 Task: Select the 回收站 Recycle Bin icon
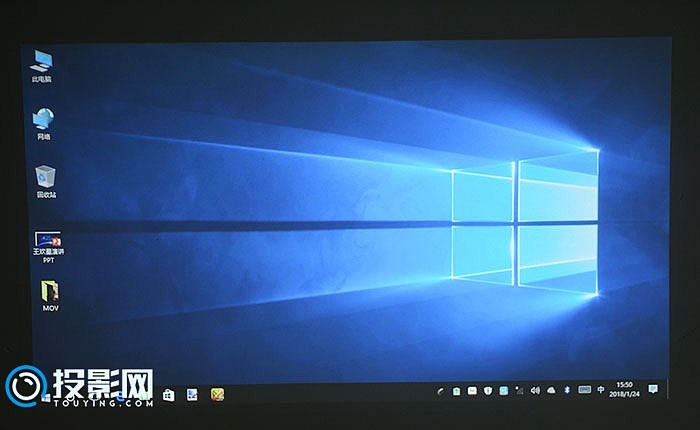46,182
